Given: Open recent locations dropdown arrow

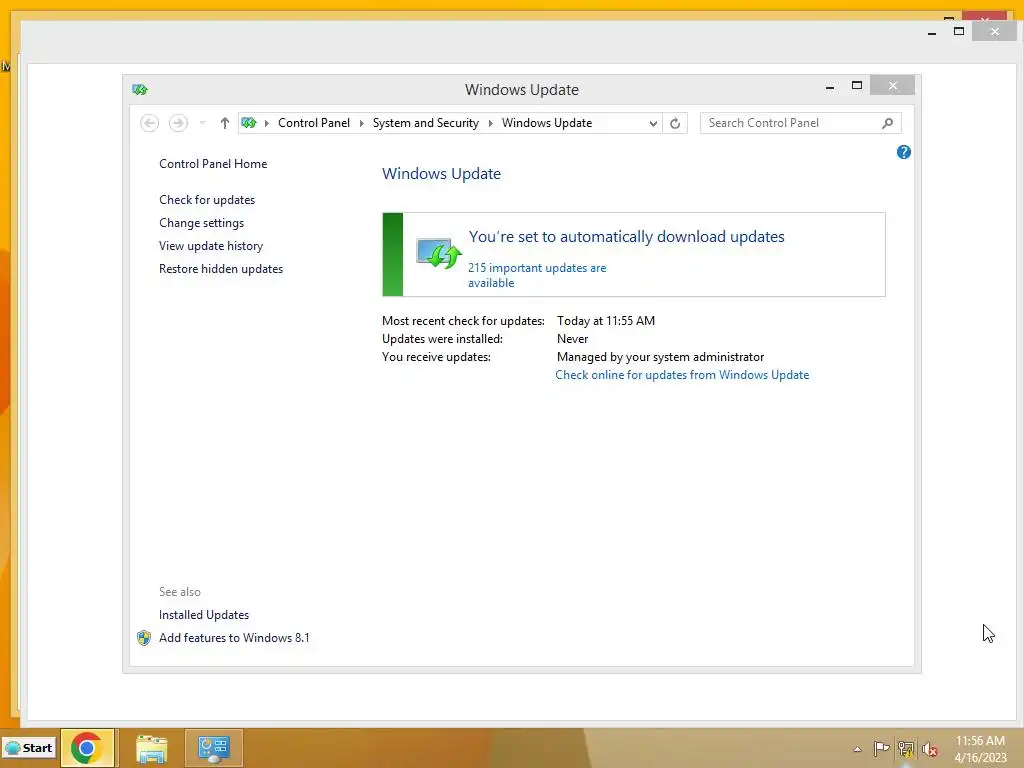Looking at the screenshot, I should 202,123.
